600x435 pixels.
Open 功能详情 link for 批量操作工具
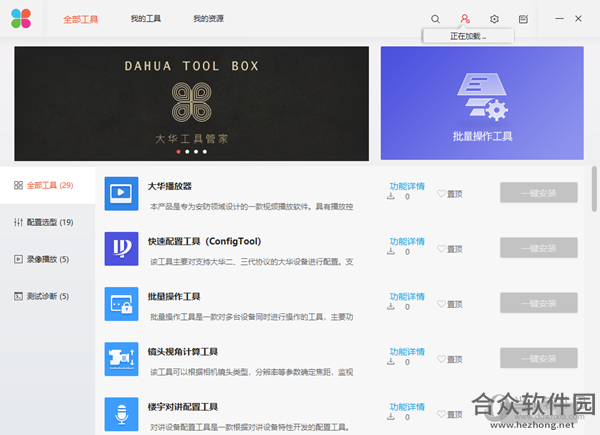click(407, 296)
